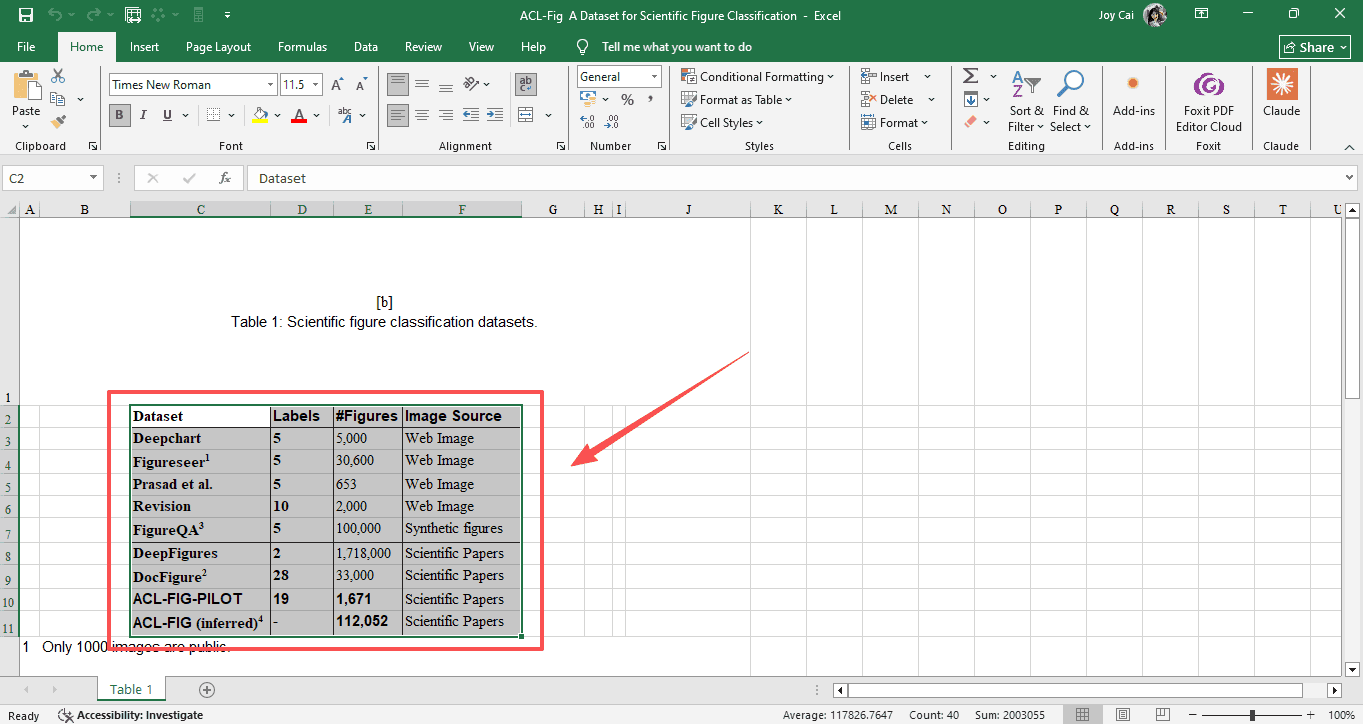Open Format as Table dropdown
1363x724 pixels.
coord(737,100)
